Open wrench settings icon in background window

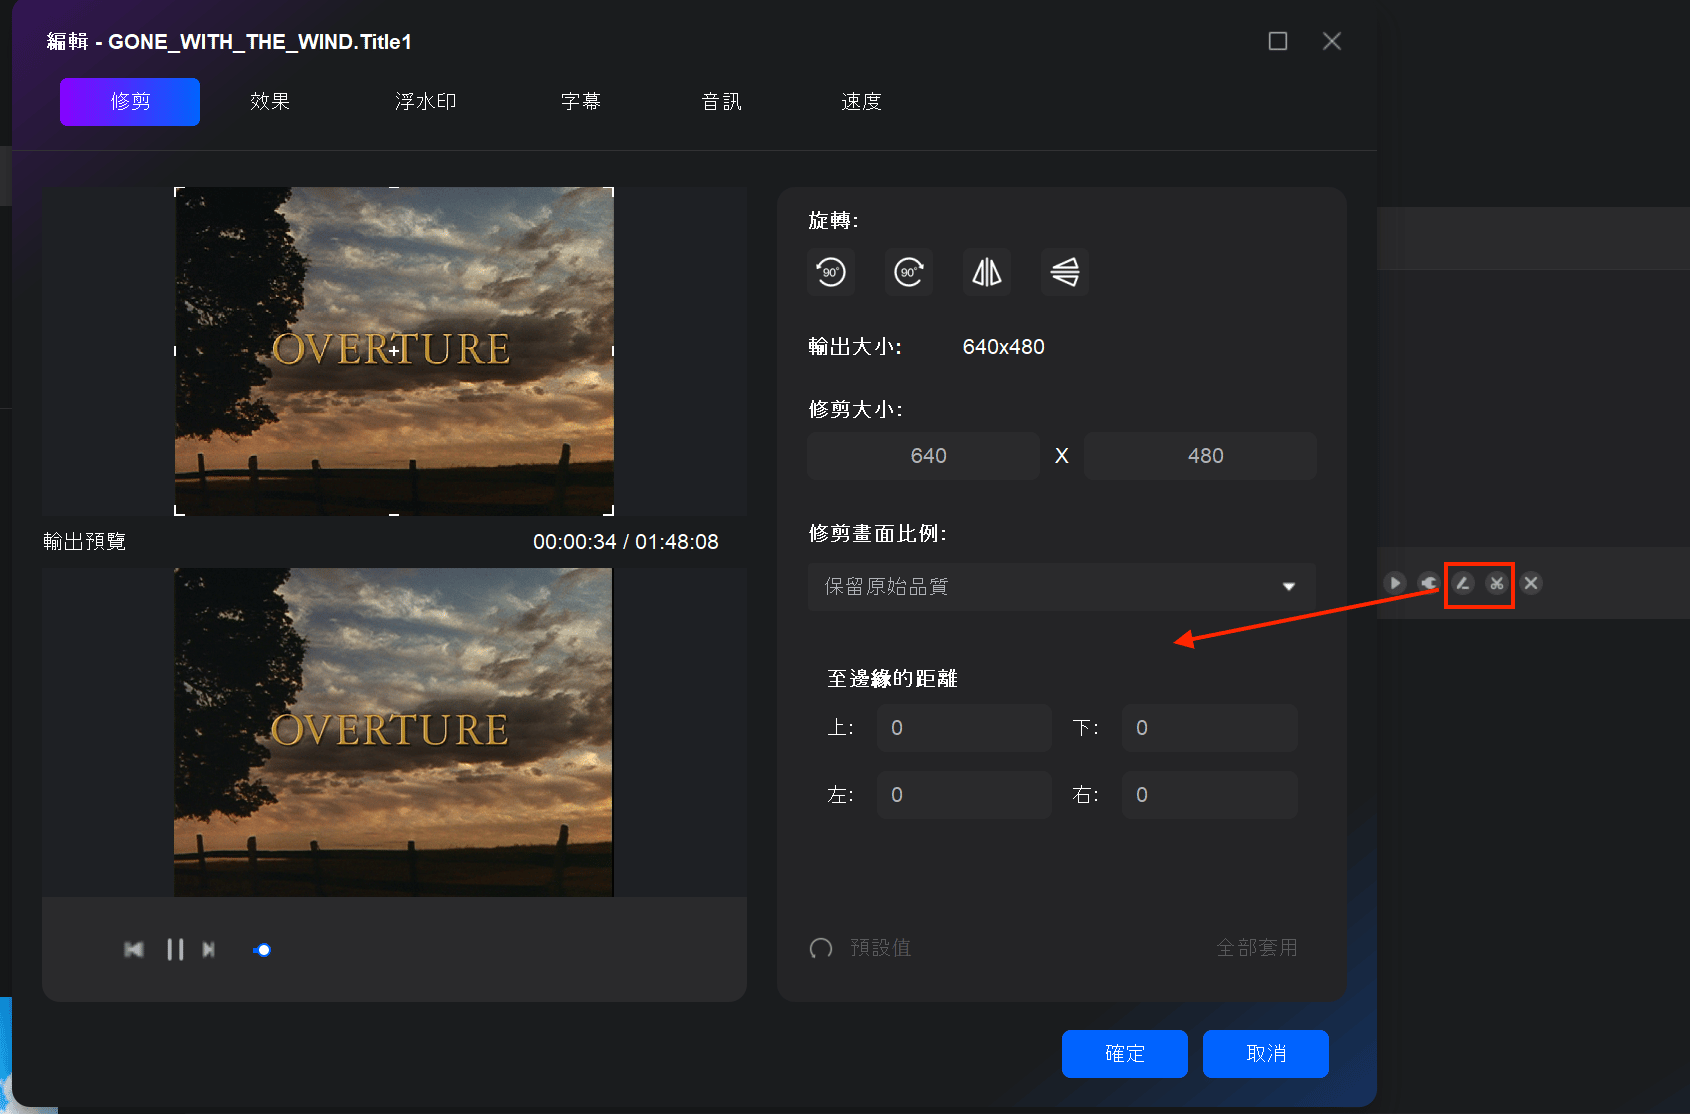point(1429,583)
